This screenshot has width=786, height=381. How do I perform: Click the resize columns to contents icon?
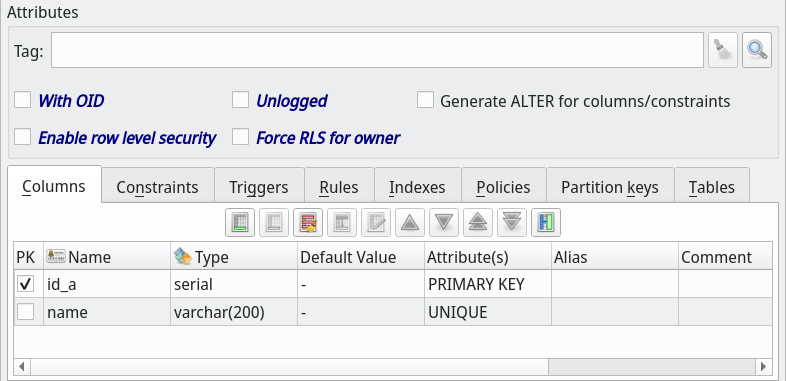pyautogui.click(x=546, y=222)
